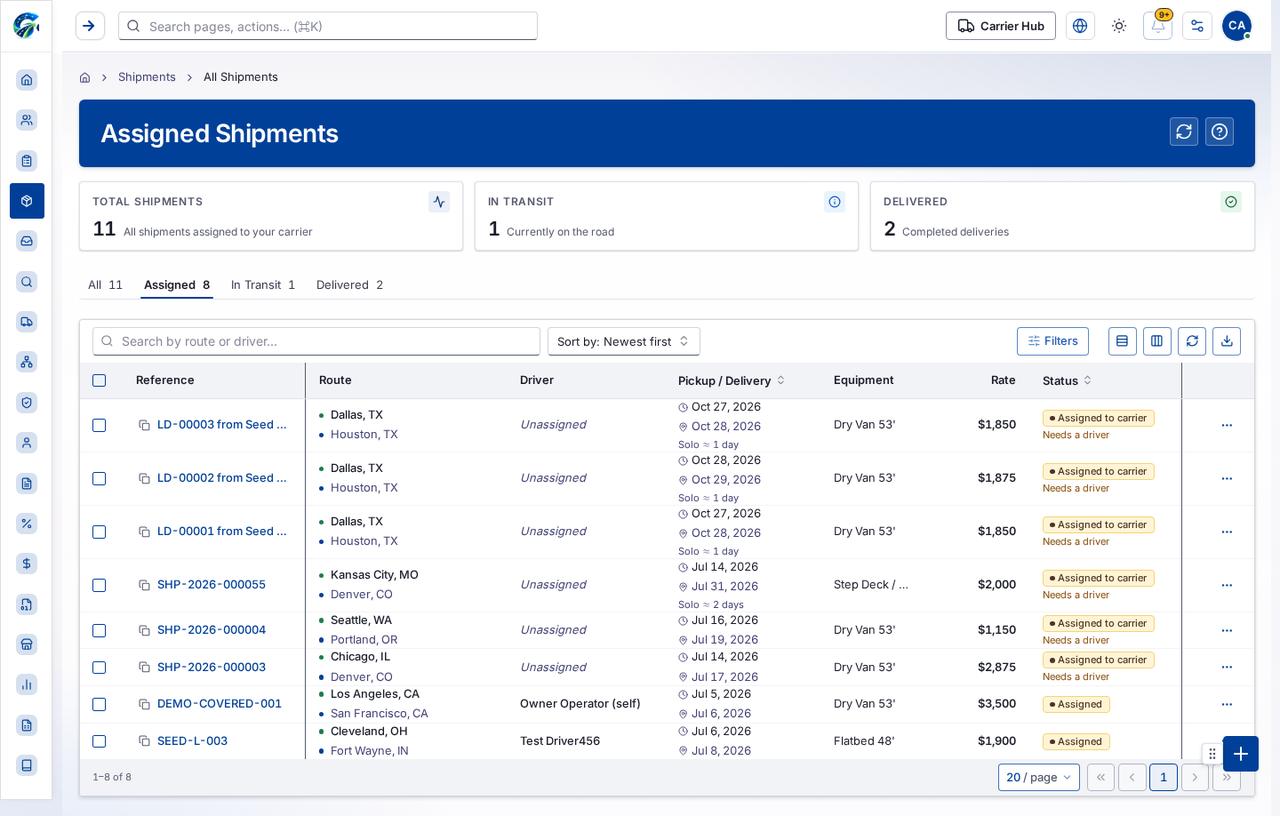
Task: Click the table toolbar refresh icon
Action: point(1192,341)
